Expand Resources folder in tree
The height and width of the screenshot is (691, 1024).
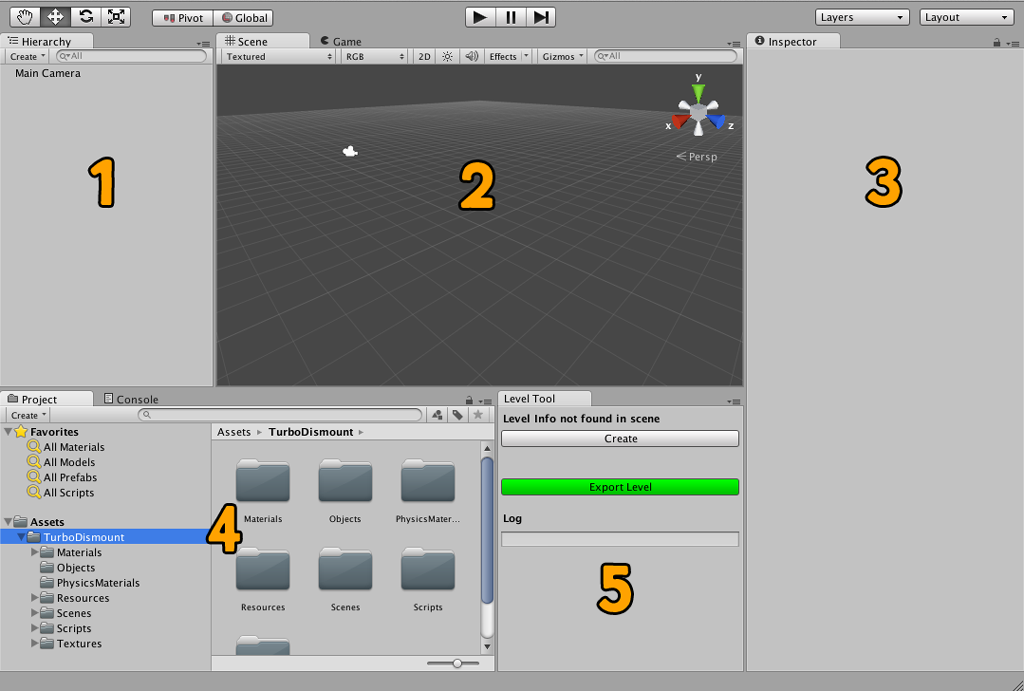click(x=35, y=598)
